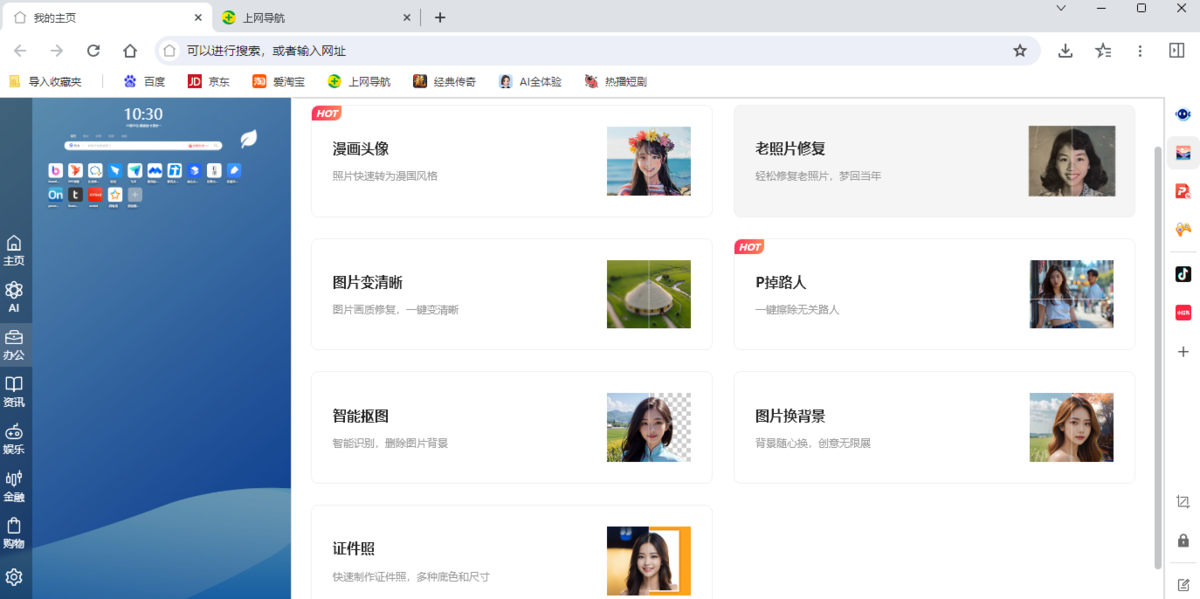Reload the current page
This screenshot has height=599, width=1200.
tap(93, 51)
